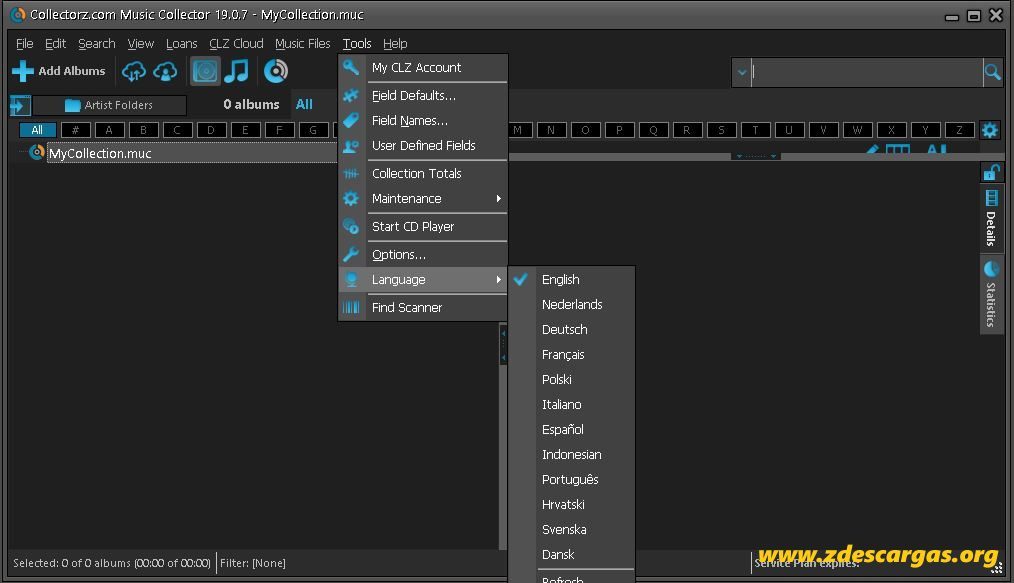Screen dimensions: 1014x583
Task: Open Options... from Tools menu
Action: [423, 255]
